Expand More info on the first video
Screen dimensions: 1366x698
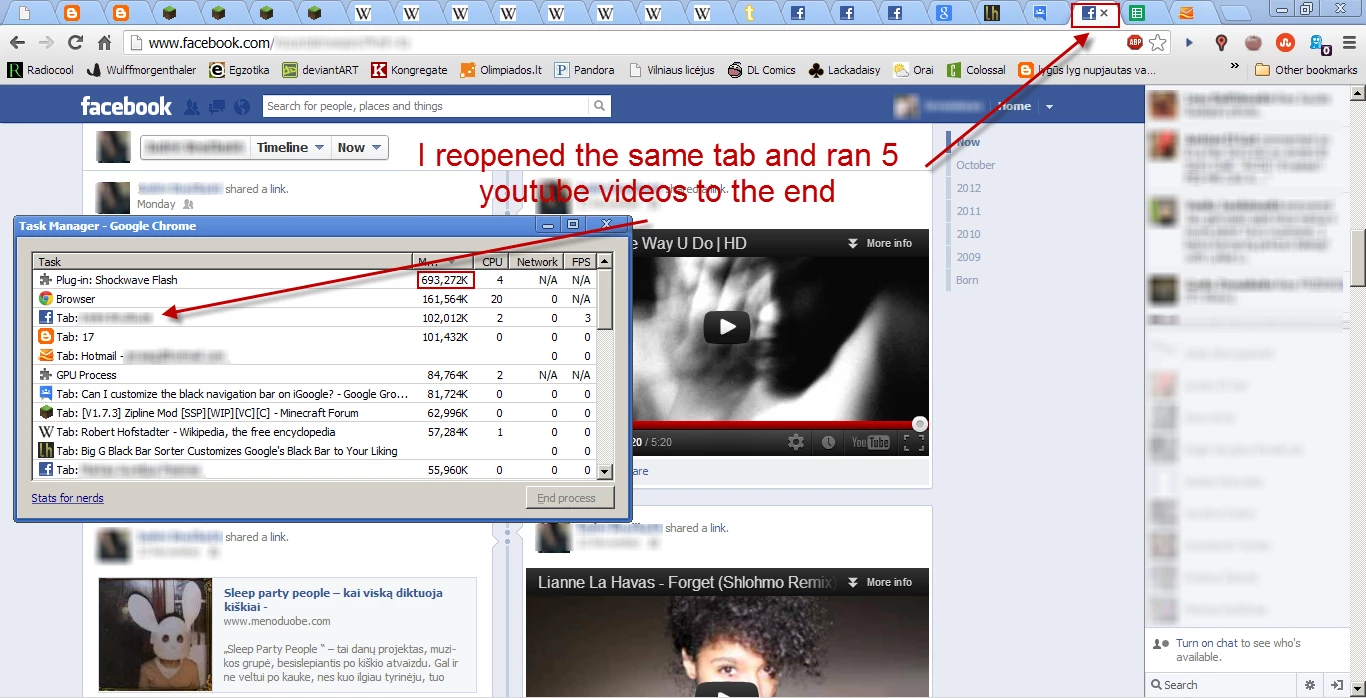pos(880,243)
